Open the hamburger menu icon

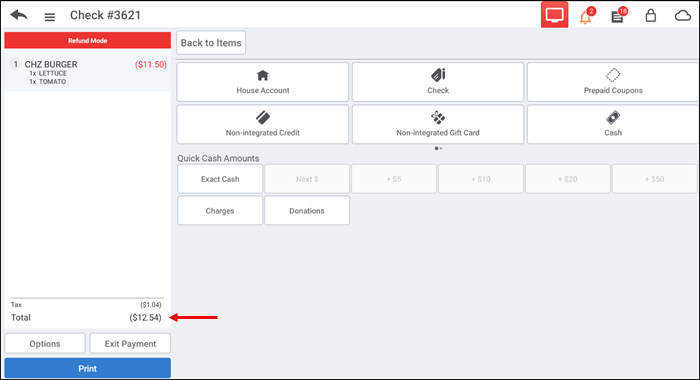(x=50, y=17)
